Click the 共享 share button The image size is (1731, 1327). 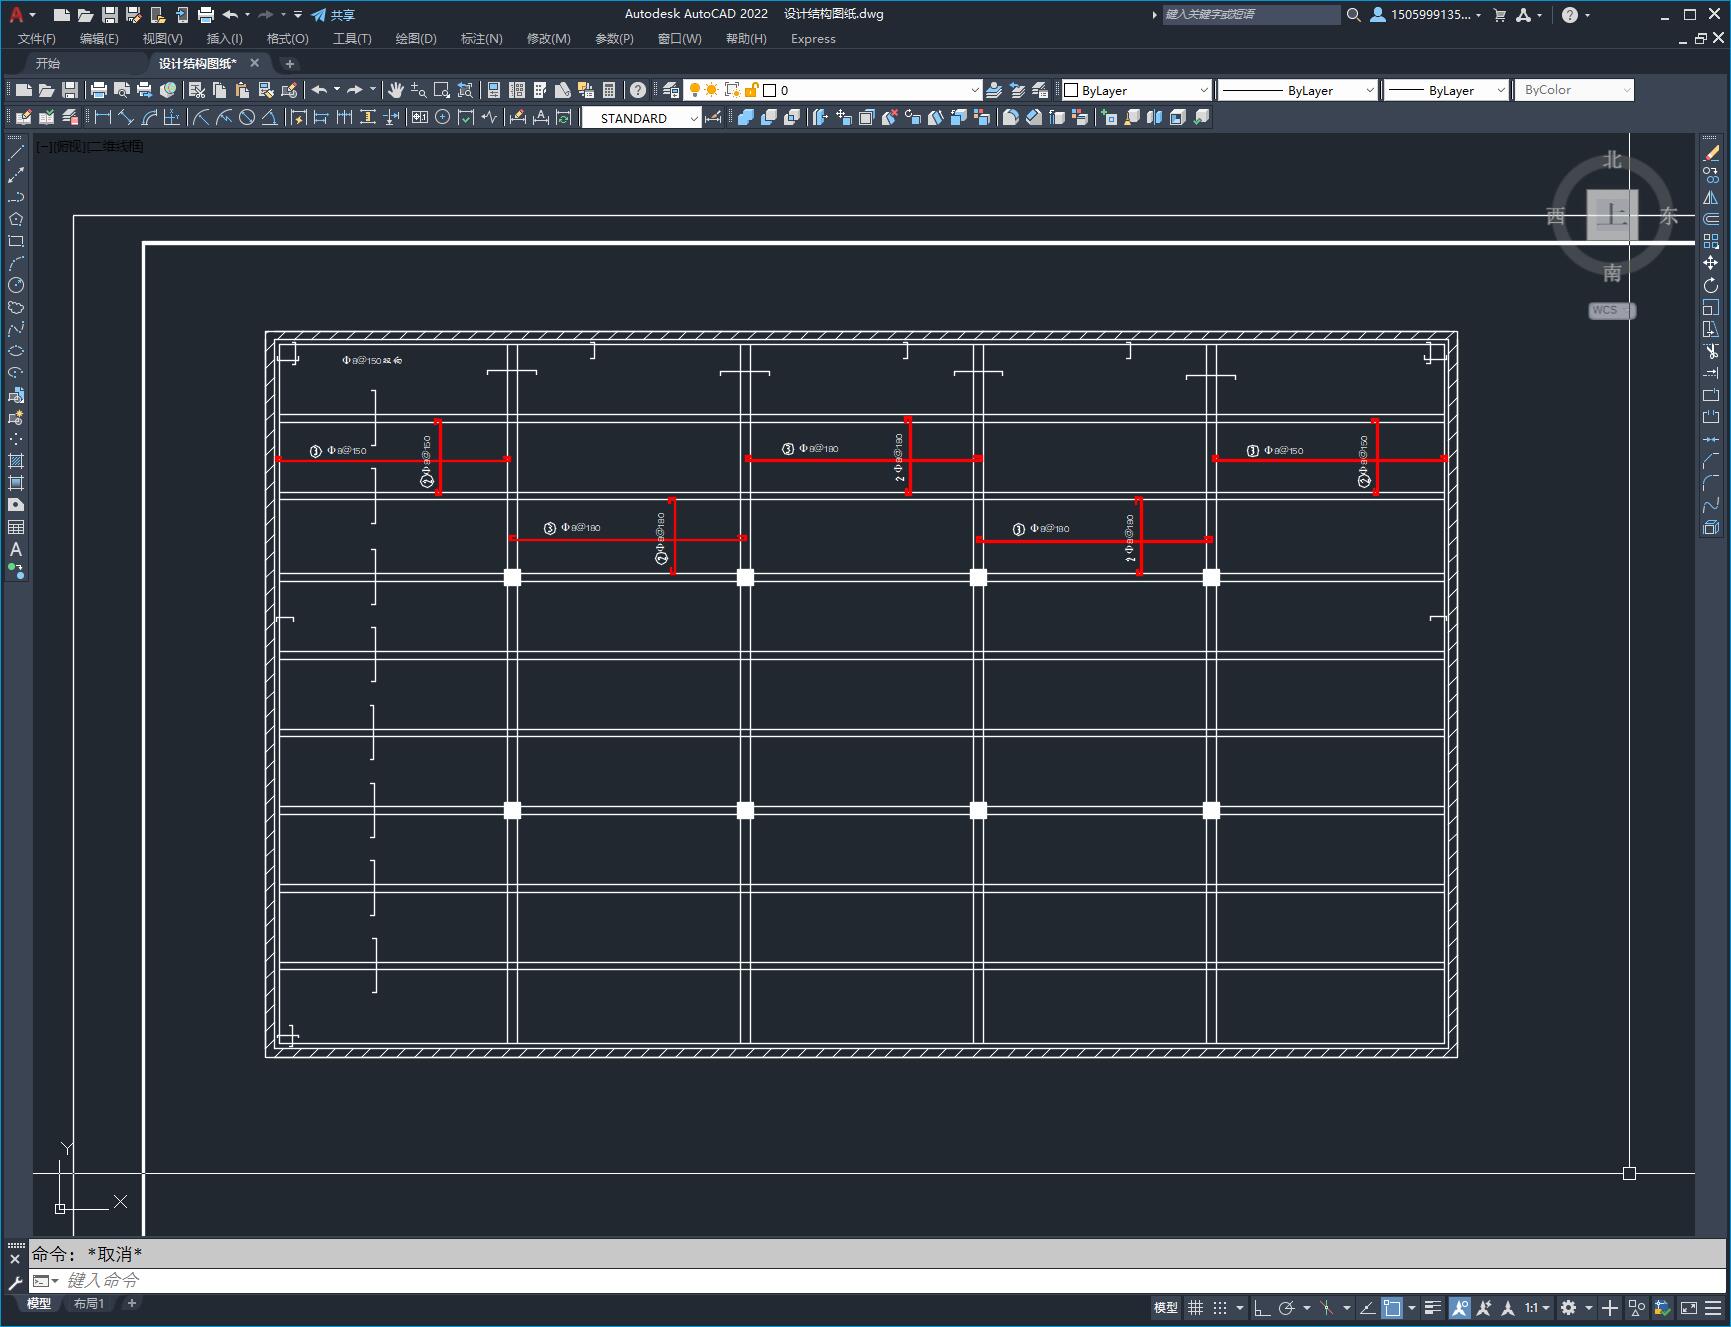point(333,15)
